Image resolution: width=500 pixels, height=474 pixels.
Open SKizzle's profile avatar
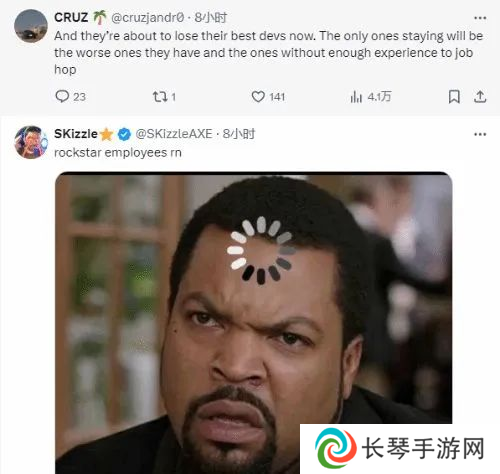coord(31,142)
